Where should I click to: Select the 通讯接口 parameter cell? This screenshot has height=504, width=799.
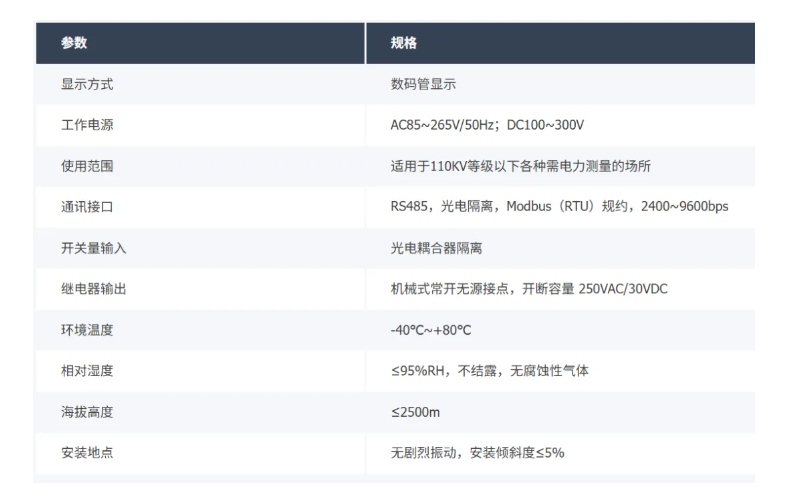point(86,207)
